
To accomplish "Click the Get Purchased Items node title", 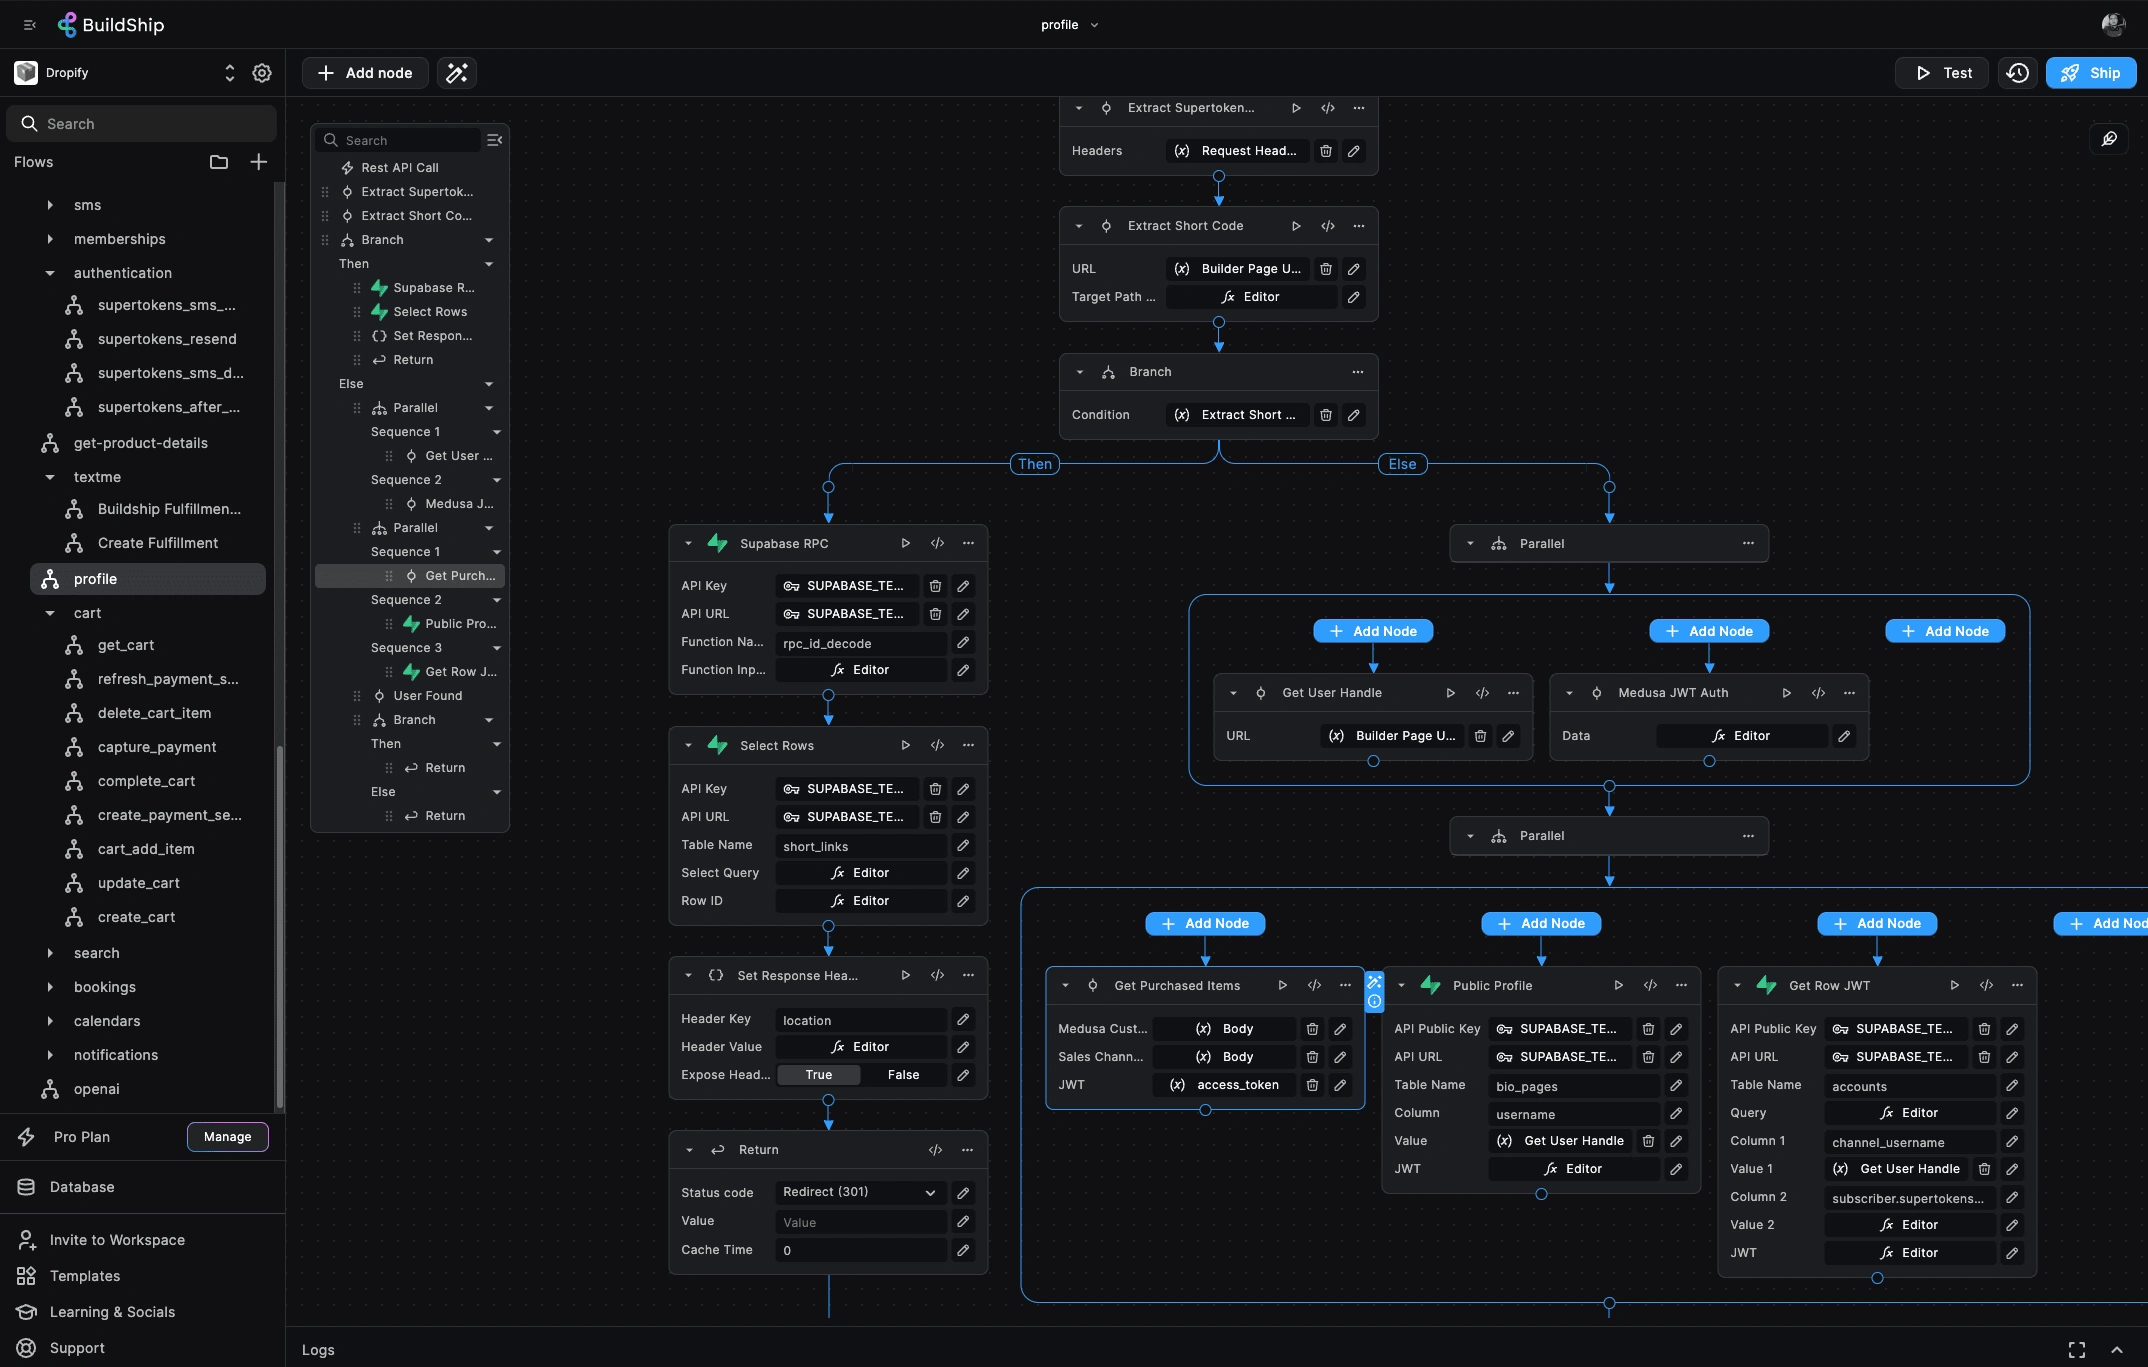I will click(1176, 985).
